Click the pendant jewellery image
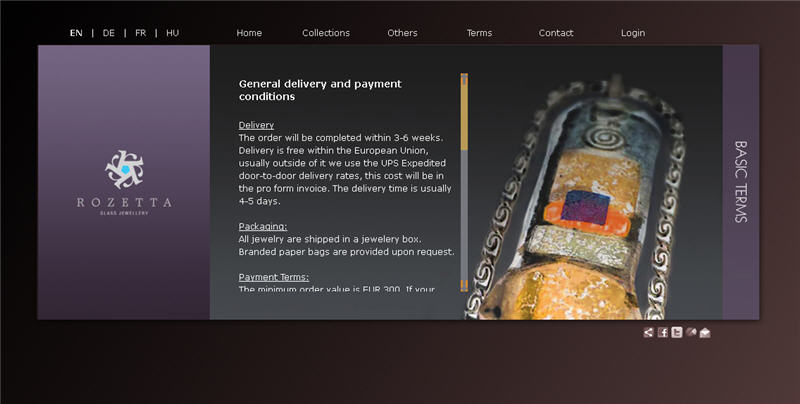Image resolution: width=800 pixels, height=404 pixels. 593,196
